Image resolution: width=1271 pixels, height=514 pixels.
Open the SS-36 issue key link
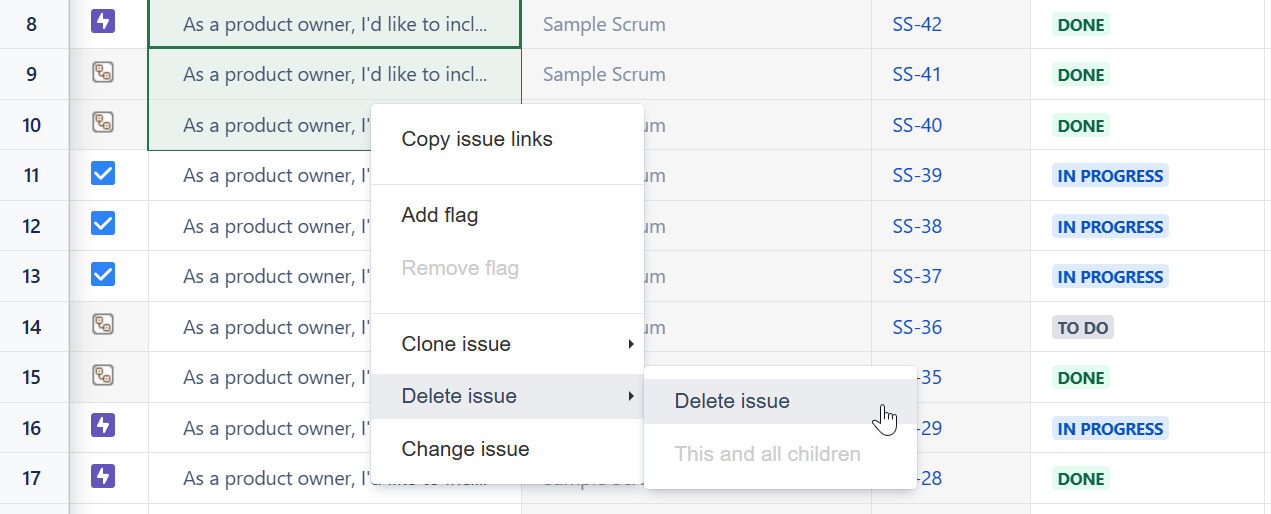[917, 327]
